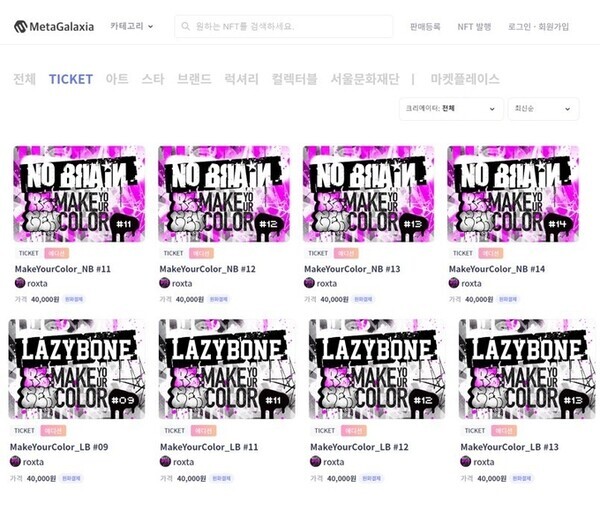The width and height of the screenshot is (600, 510).
Task: Click roxta avatar under MakeYourColor_NB #13
Action: pyautogui.click(x=309, y=283)
